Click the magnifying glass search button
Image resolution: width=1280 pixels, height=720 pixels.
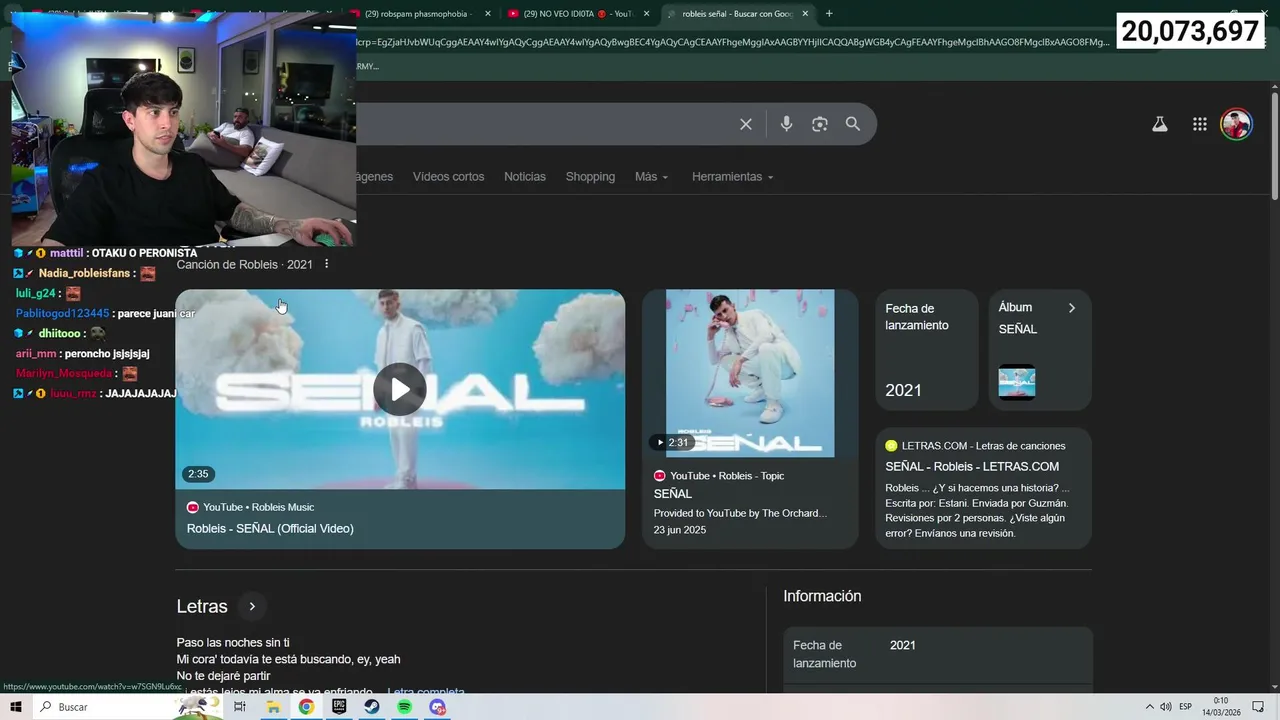(853, 124)
